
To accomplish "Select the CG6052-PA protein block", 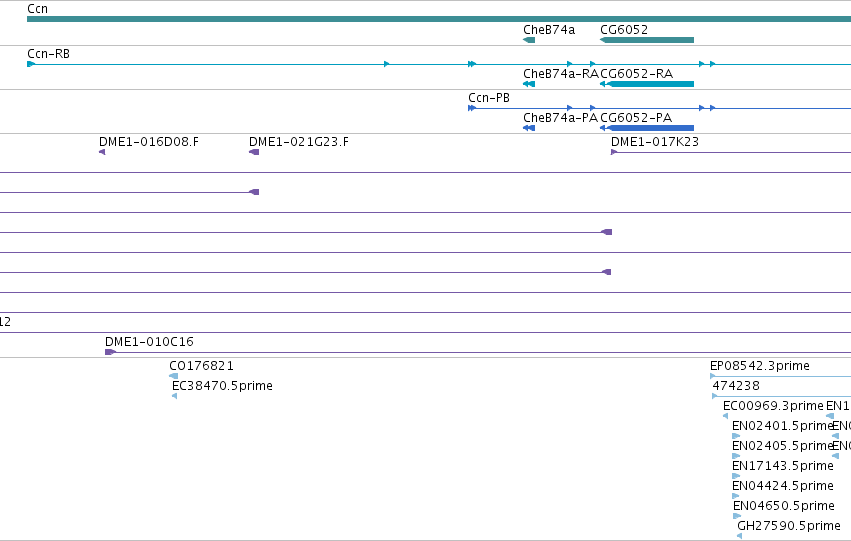I will [647, 128].
